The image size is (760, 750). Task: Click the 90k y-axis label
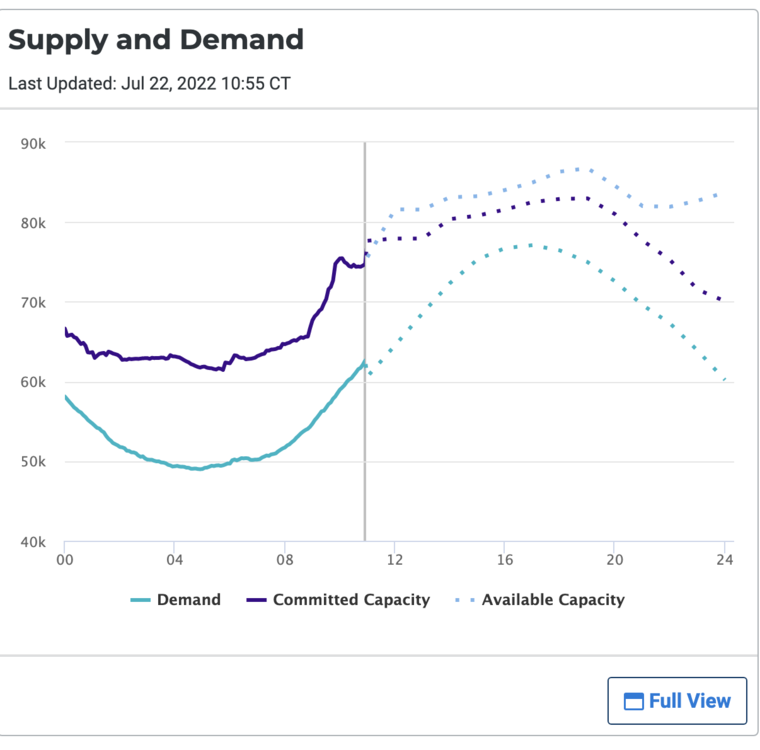(x=33, y=143)
